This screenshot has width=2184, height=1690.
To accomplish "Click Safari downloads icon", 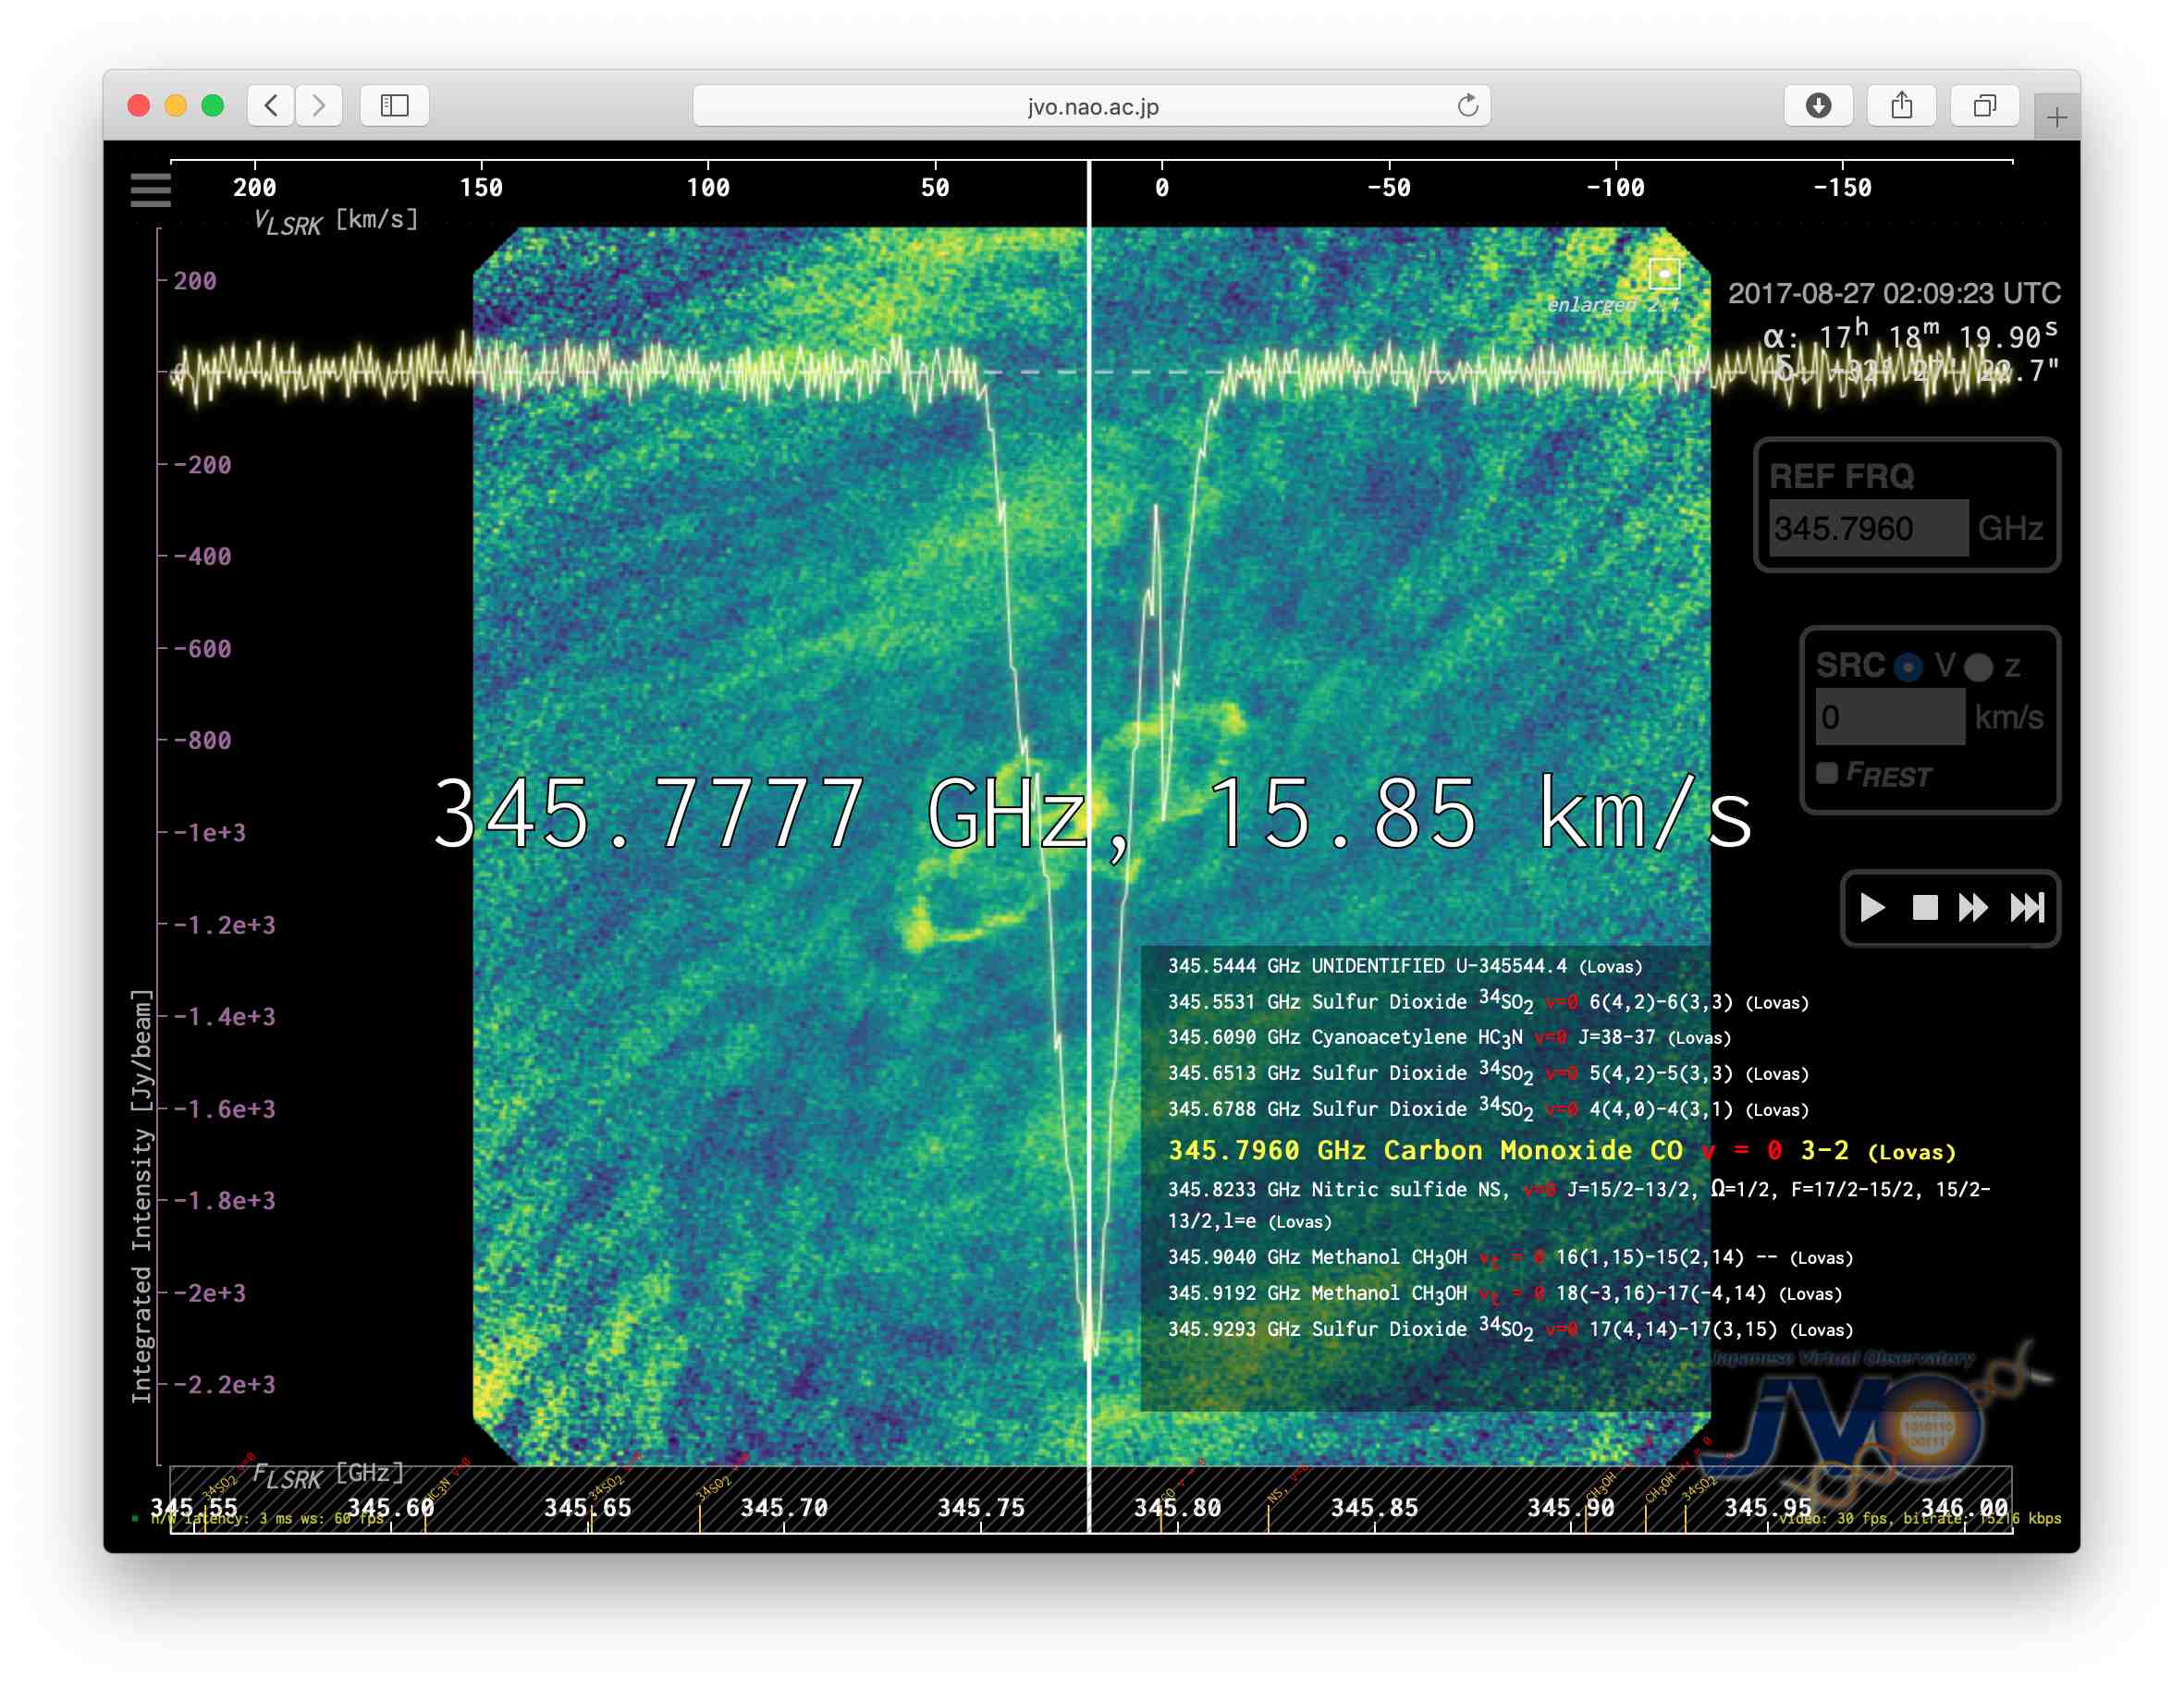I will [x=1818, y=105].
